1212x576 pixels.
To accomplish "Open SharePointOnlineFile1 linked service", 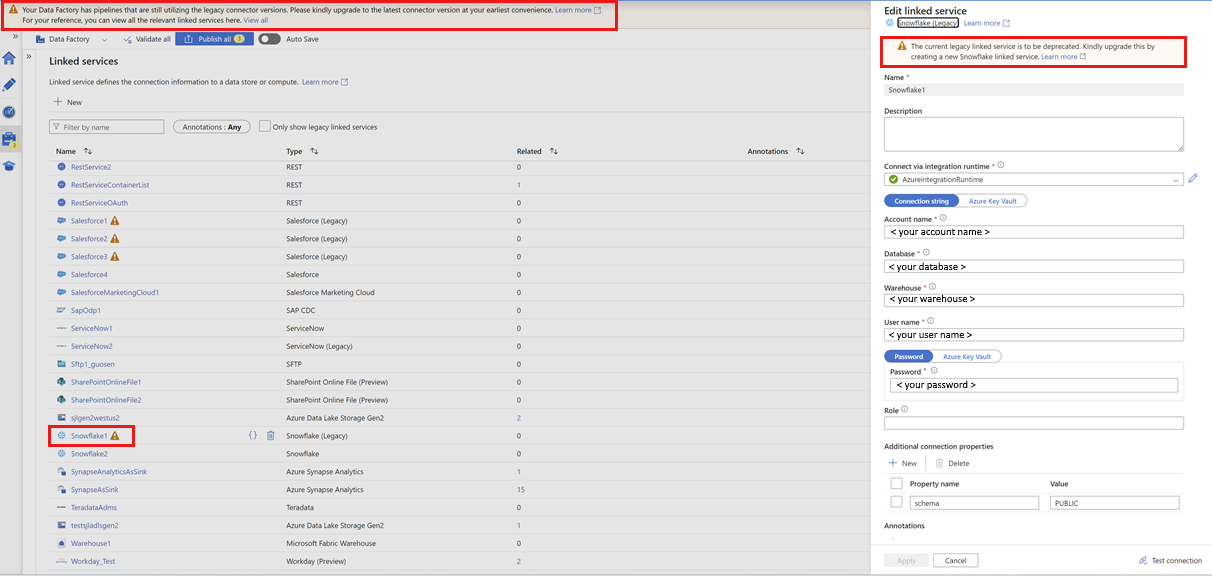I will click(106, 382).
